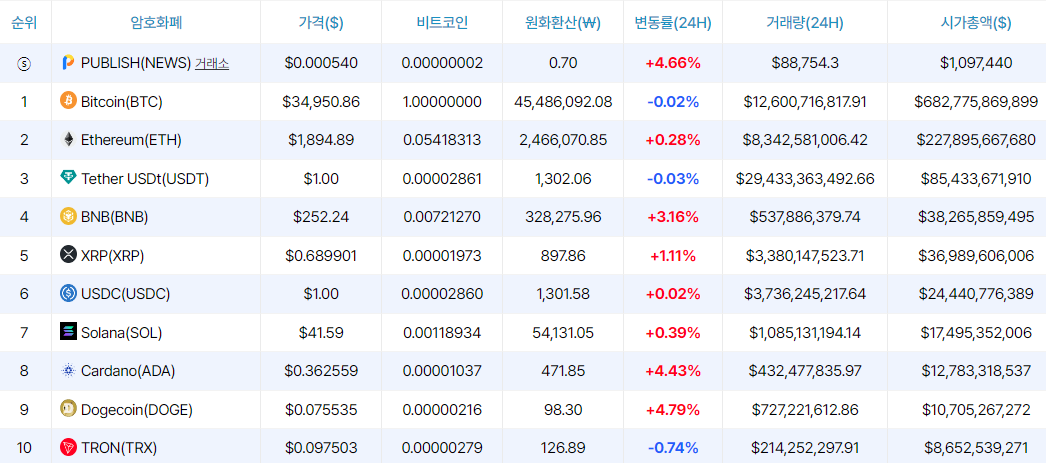The width and height of the screenshot is (1046, 463).
Task: Click the USDC blue logo icon
Action: 68,294
